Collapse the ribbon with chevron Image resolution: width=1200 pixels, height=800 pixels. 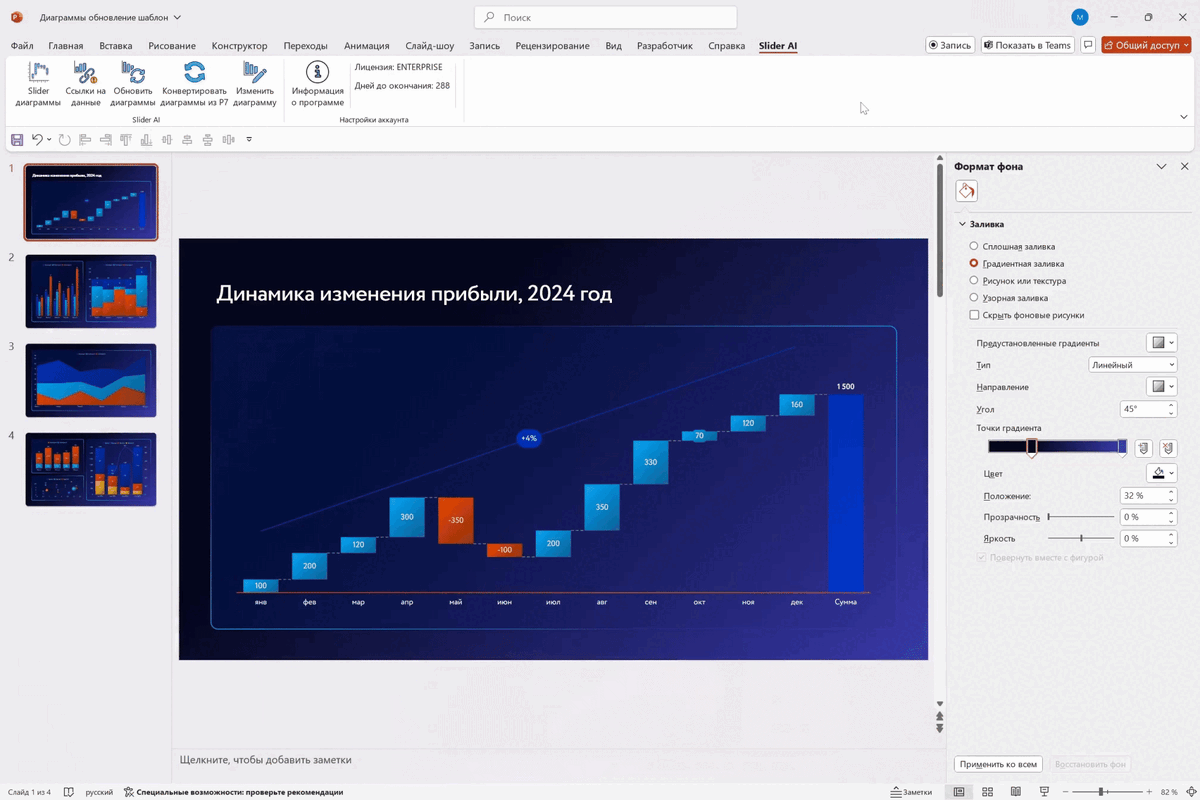click(x=1184, y=117)
